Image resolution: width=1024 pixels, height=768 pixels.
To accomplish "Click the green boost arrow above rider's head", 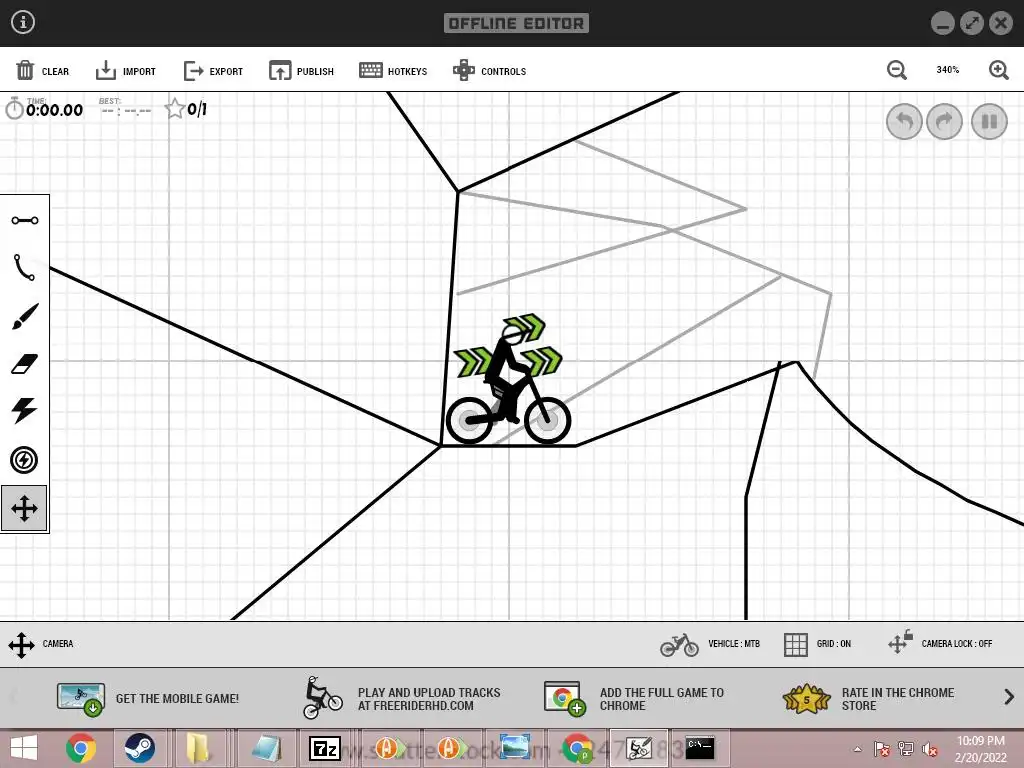I will point(524,326).
